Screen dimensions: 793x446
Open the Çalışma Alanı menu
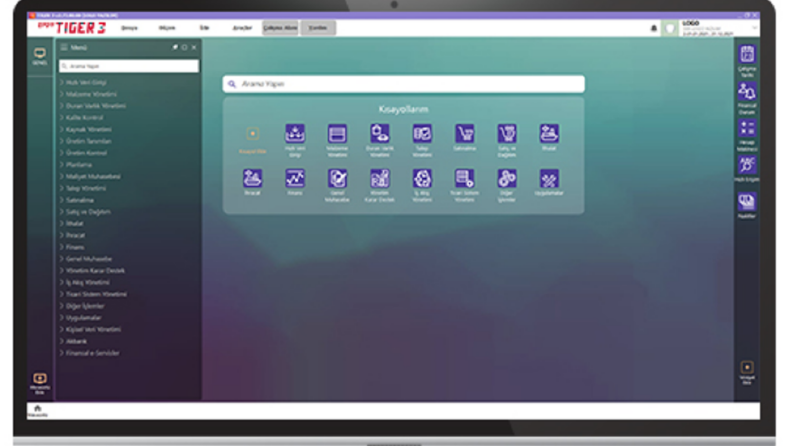click(x=280, y=28)
